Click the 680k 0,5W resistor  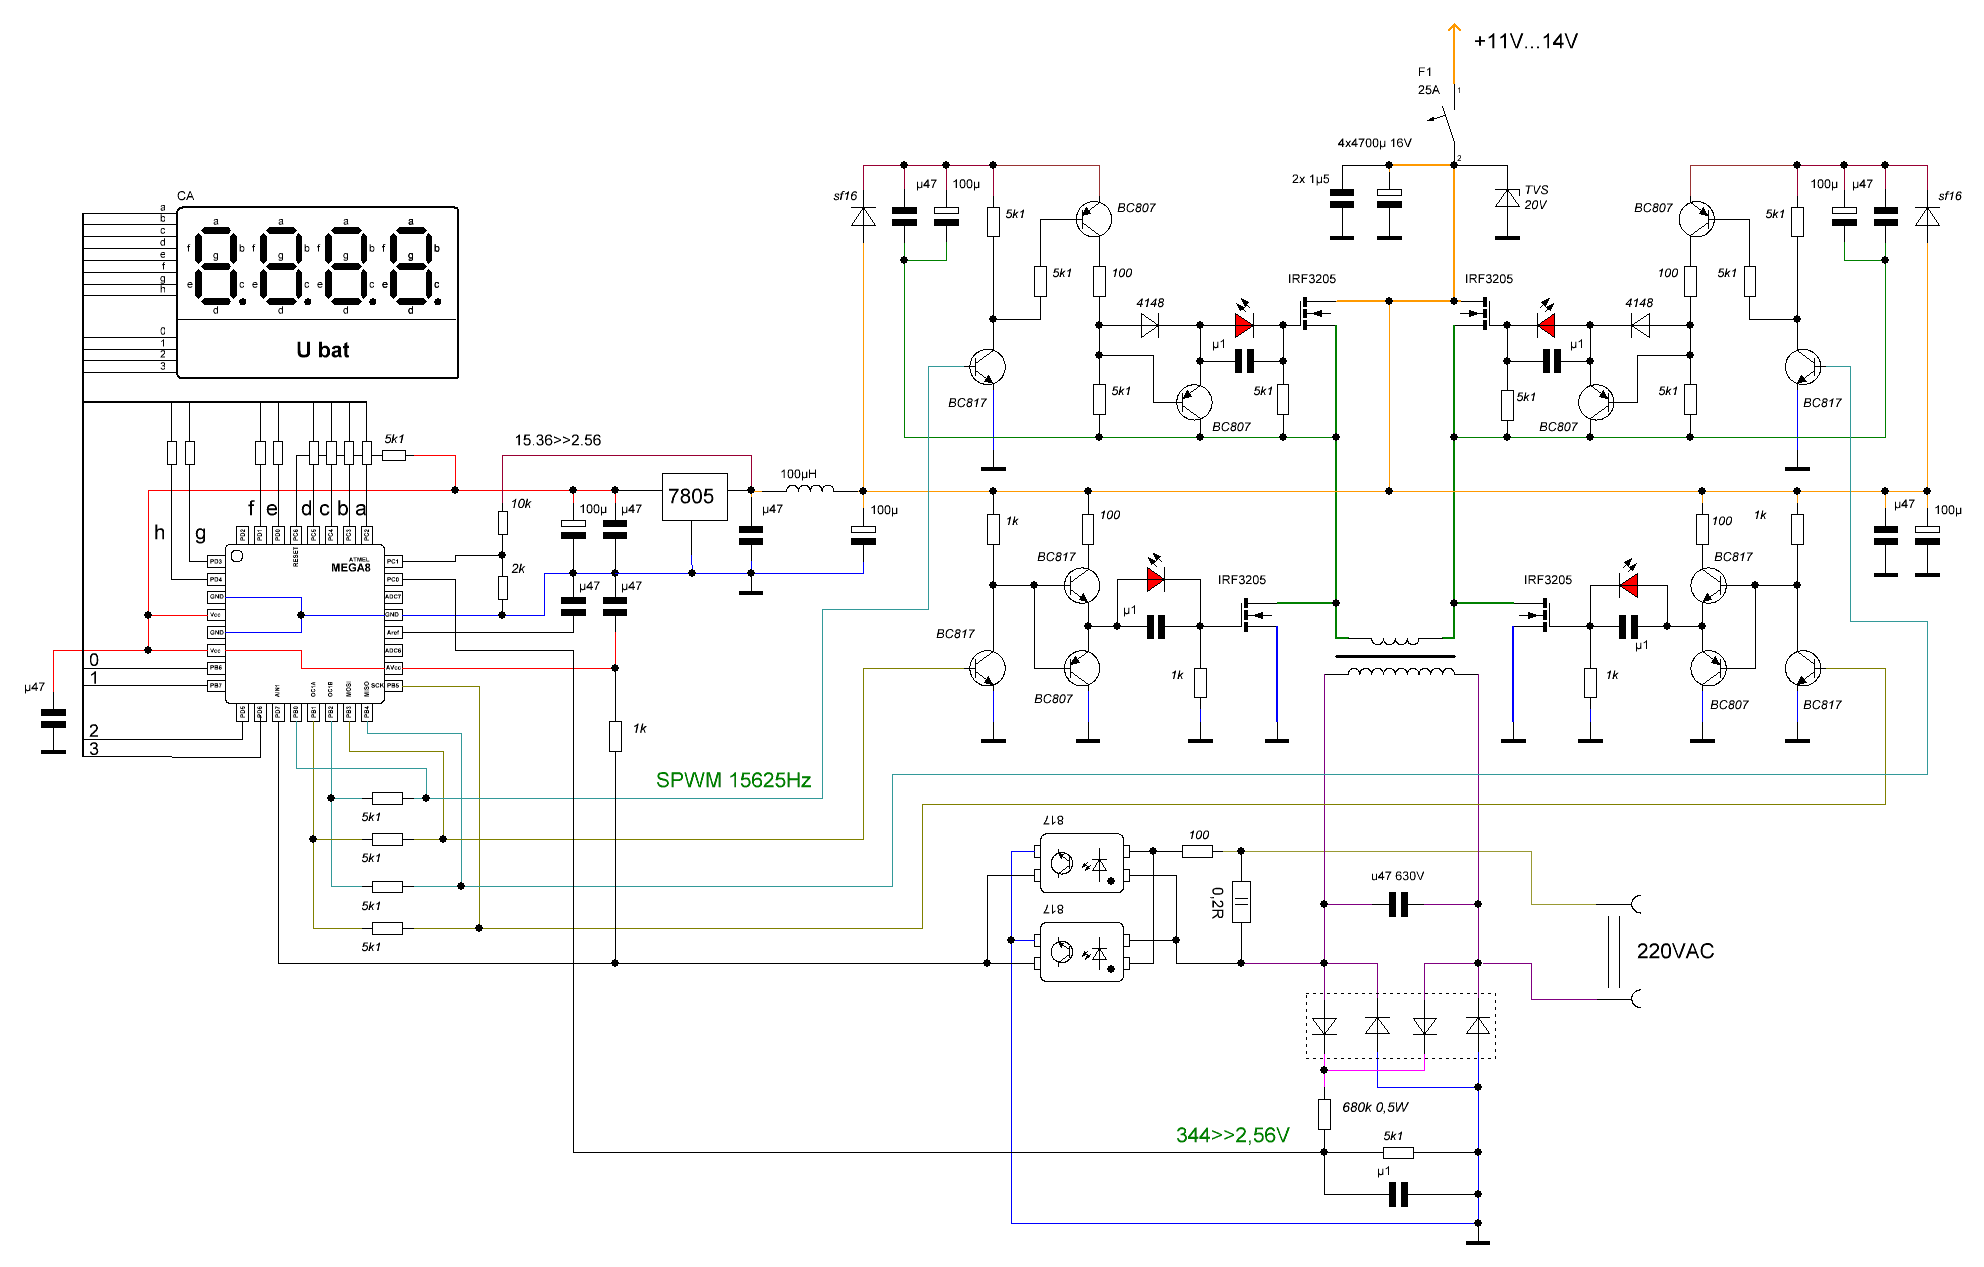point(1324,1113)
